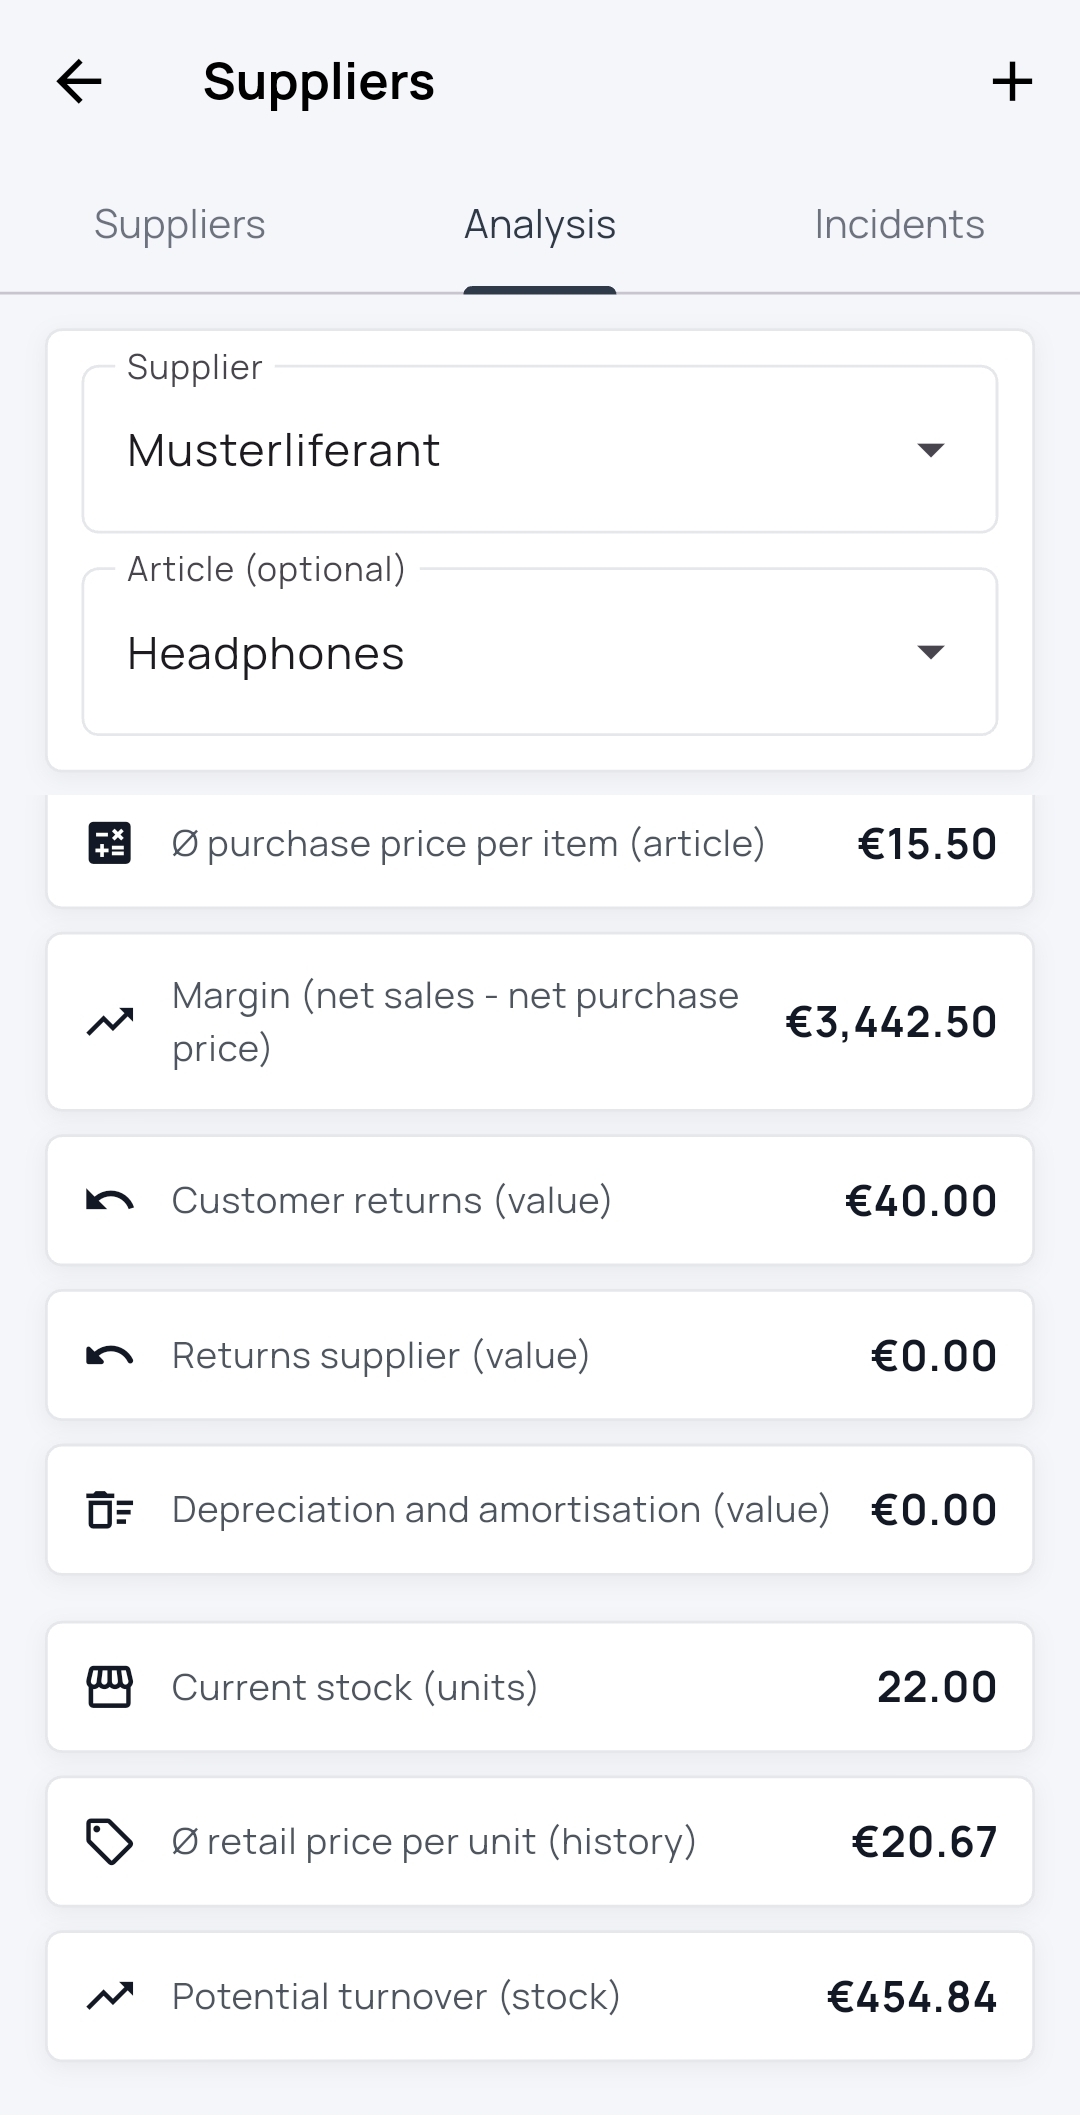This screenshot has height=2115, width=1080.
Task: Click price tag icon beside retail price
Action: (x=109, y=1842)
